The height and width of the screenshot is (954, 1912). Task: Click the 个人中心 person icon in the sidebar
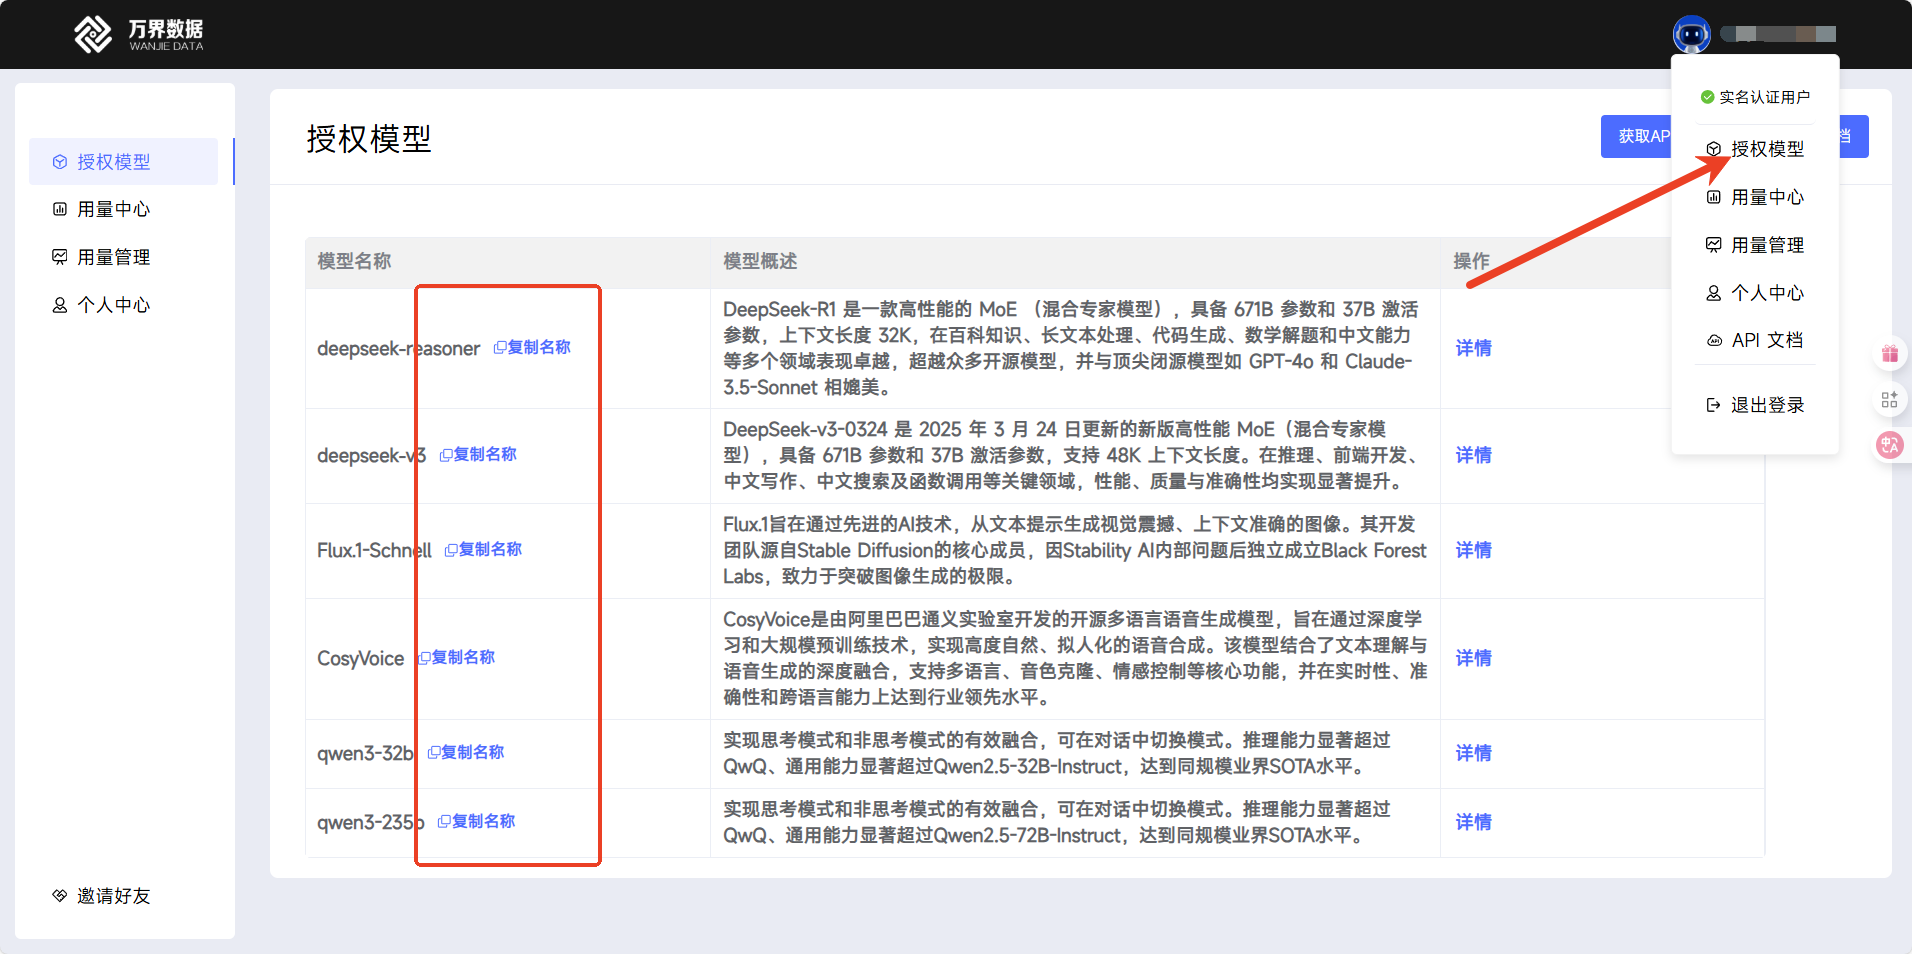(x=60, y=305)
